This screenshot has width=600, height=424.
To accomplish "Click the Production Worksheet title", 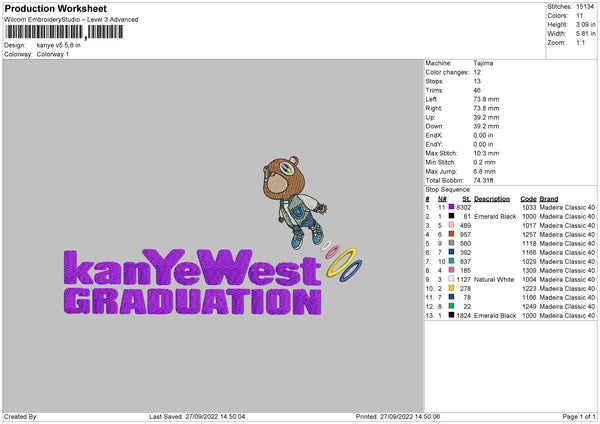I will click(55, 8).
